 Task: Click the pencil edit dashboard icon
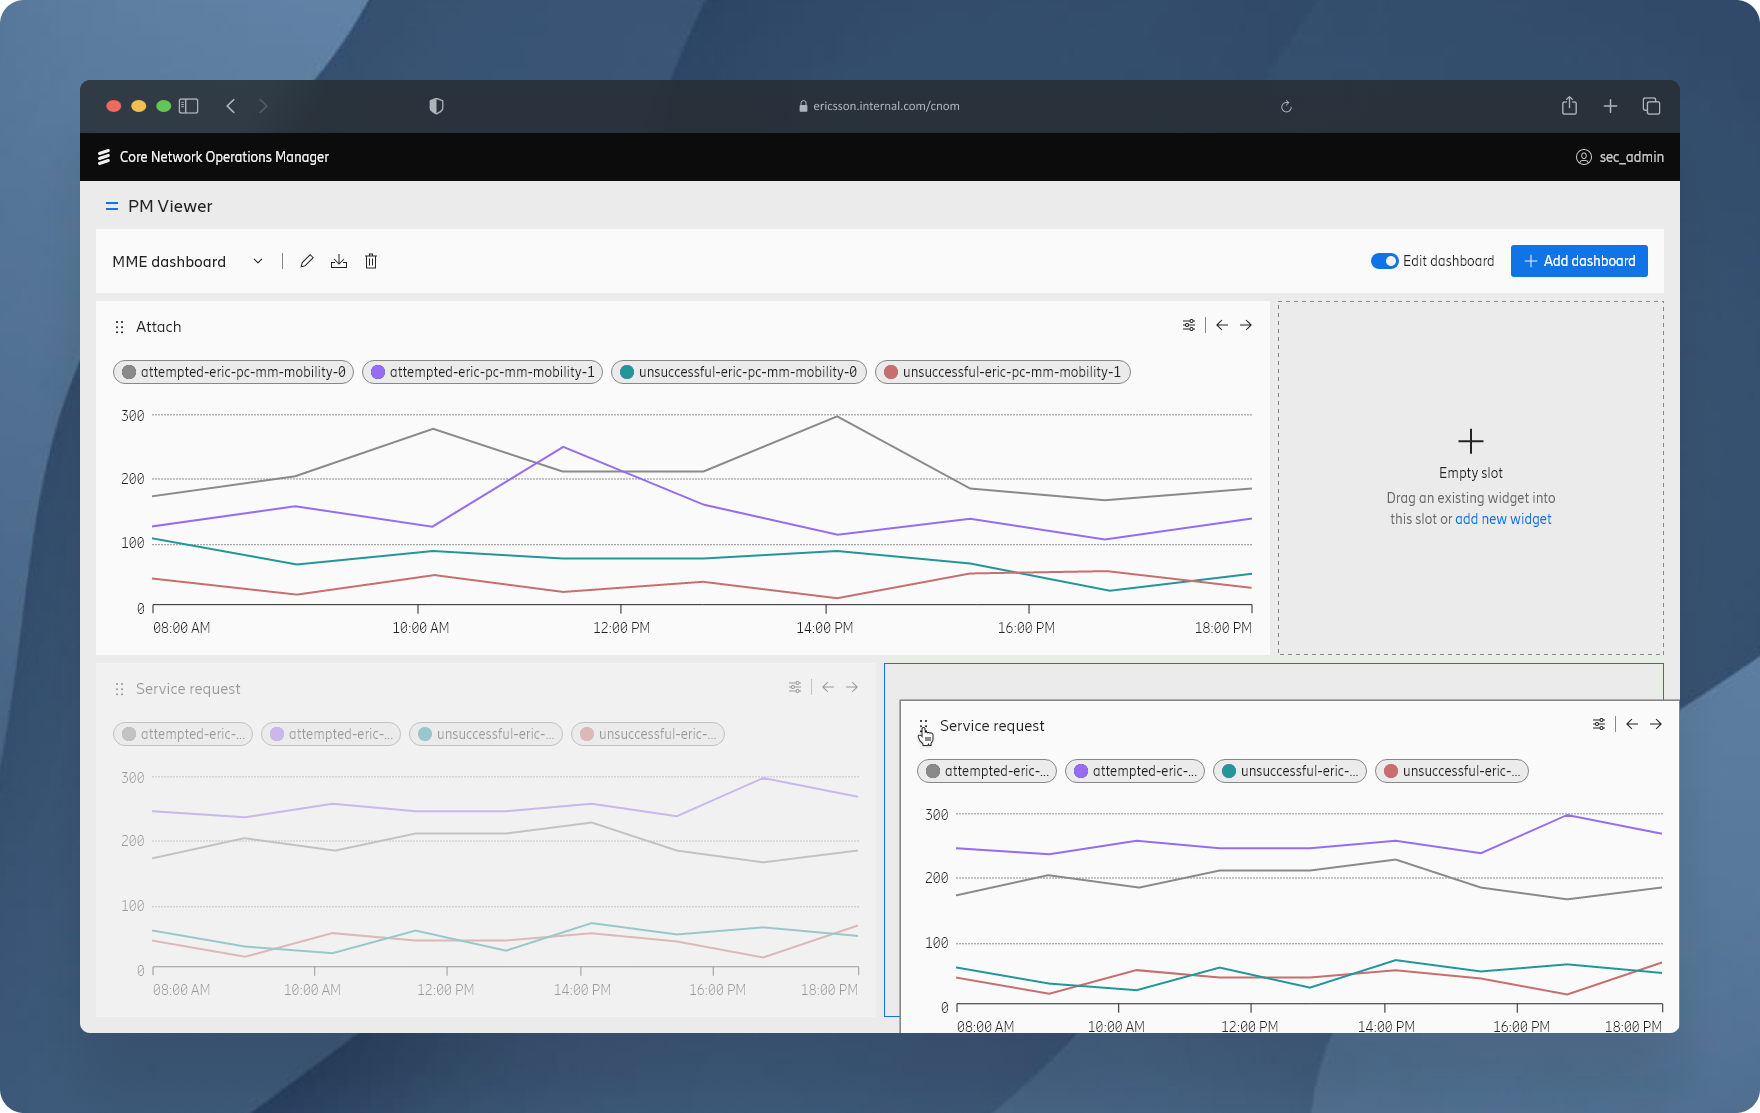click(307, 261)
